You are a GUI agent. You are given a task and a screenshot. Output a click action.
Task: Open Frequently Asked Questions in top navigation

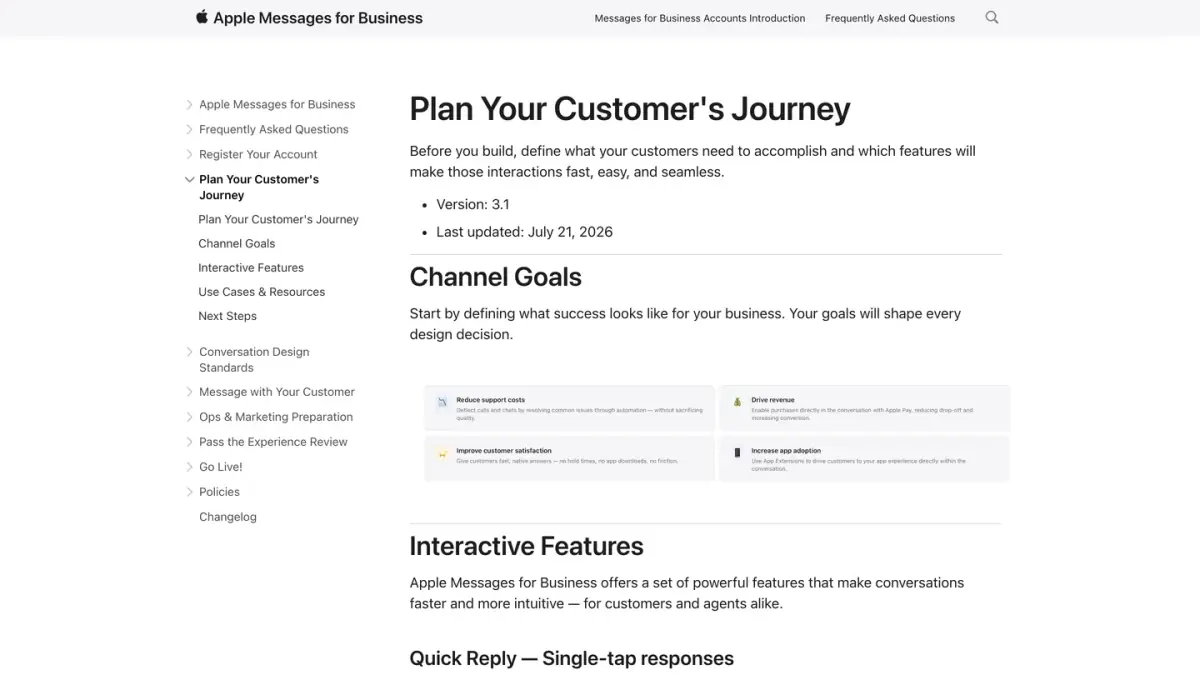coord(890,18)
